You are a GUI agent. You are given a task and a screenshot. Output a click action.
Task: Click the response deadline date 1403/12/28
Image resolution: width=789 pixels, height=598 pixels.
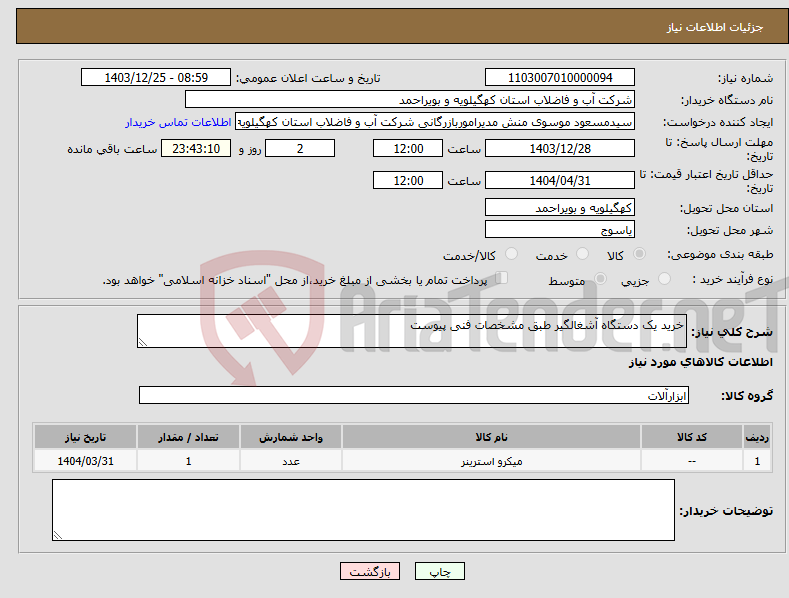point(560,148)
